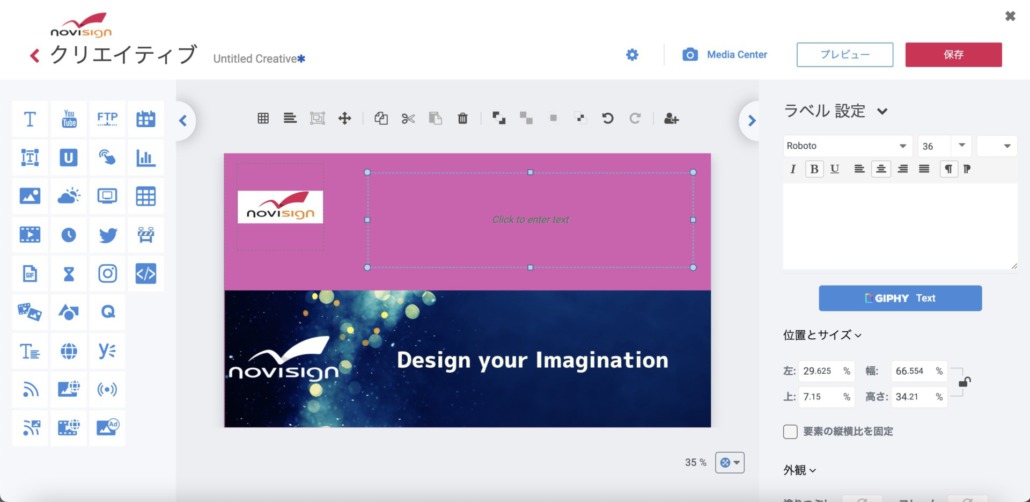Center align the label text
The height and width of the screenshot is (502, 1030).
[881, 169]
